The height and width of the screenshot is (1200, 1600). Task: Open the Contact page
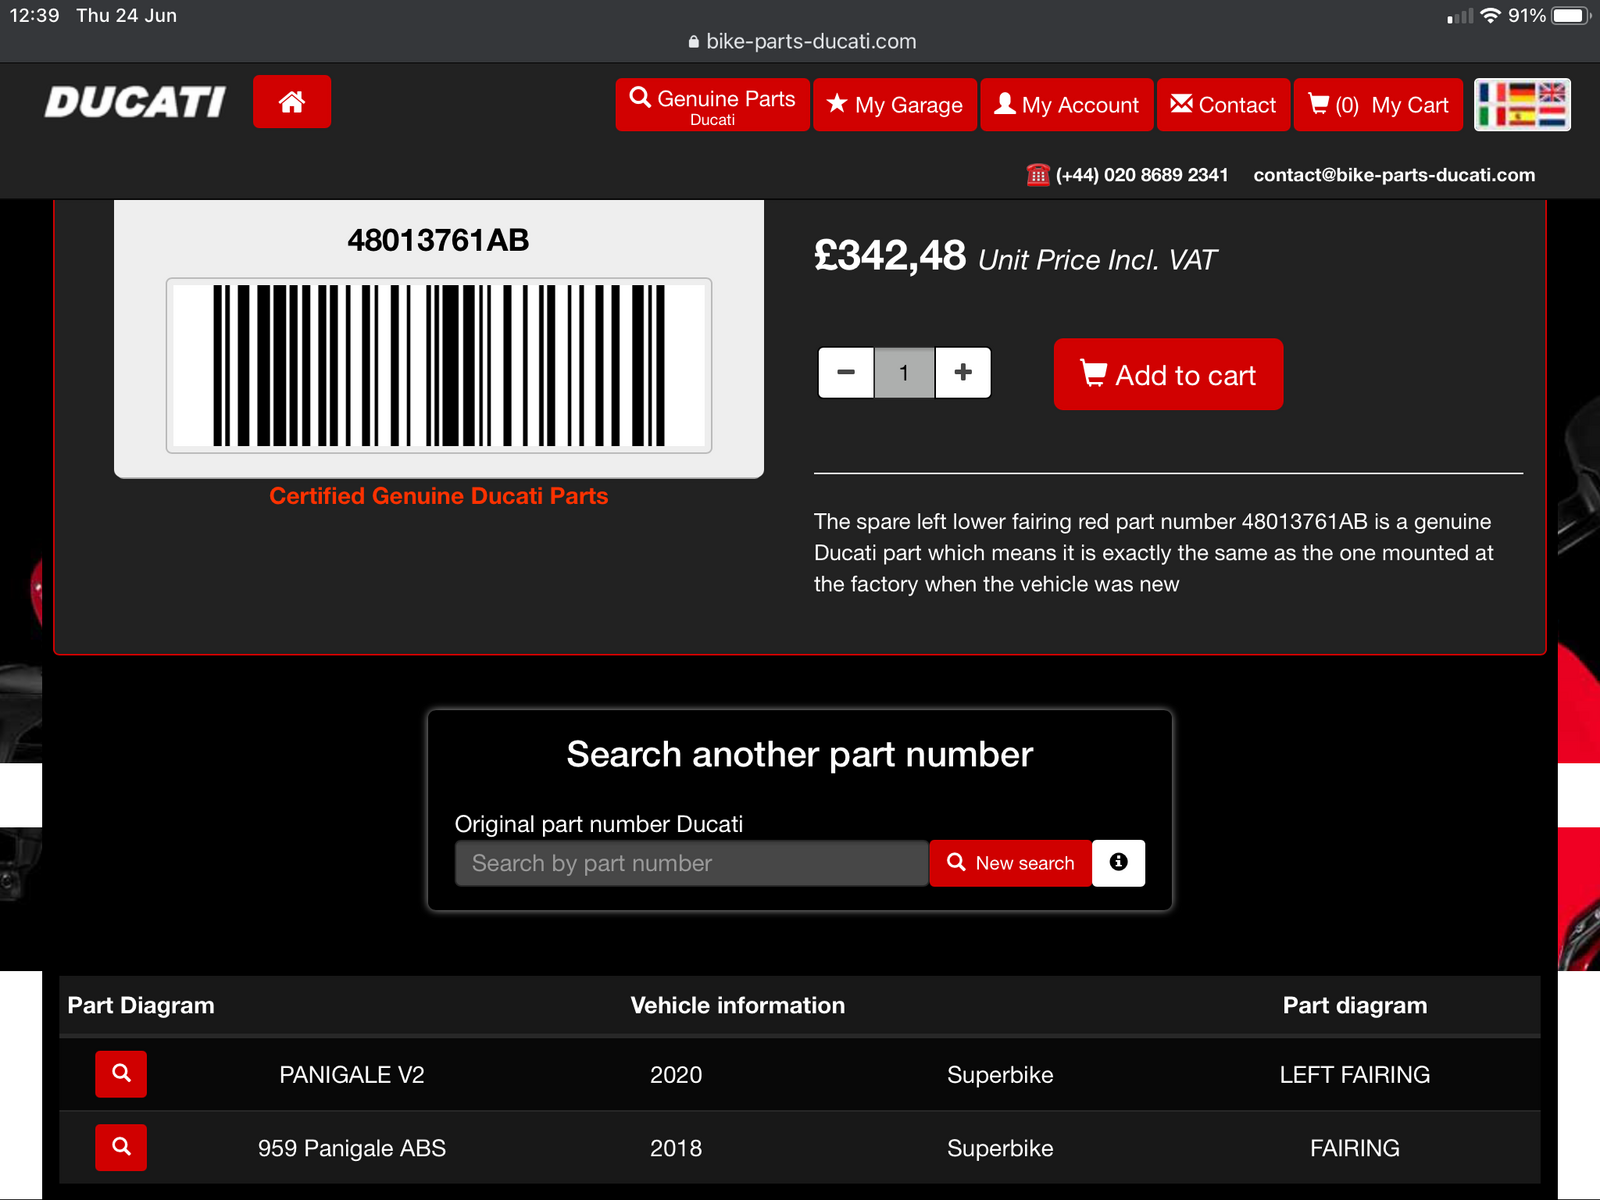[1224, 105]
